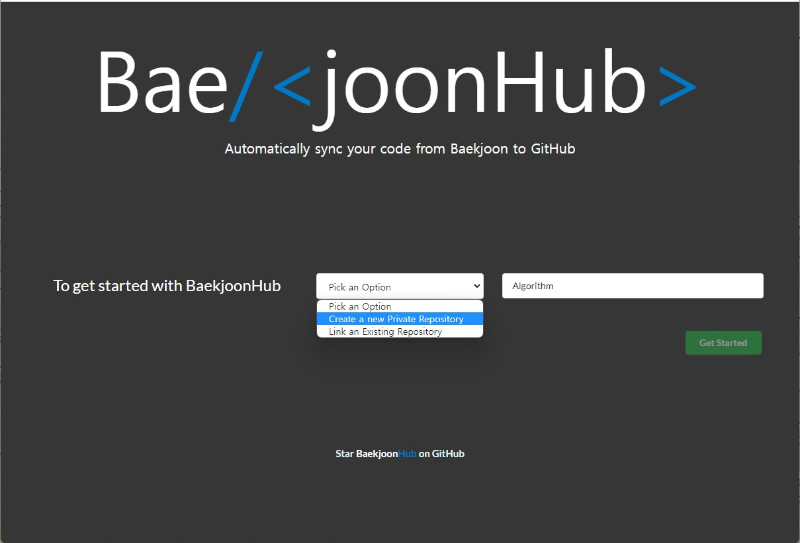Click 'Automatically sync your code' subtitle text
This screenshot has width=800, height=543.
click(400, 149)
